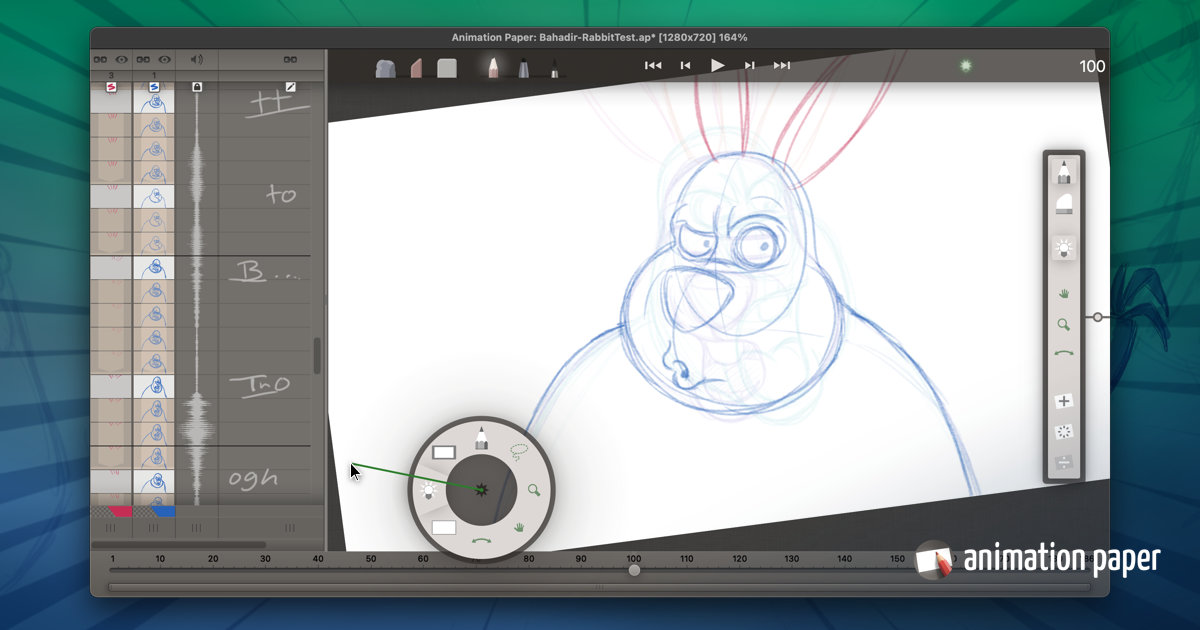This screenshot has width=1200, height=630.
Task: Click the edit notes pencil icon above the notes column
Action: tap(291, 87)
